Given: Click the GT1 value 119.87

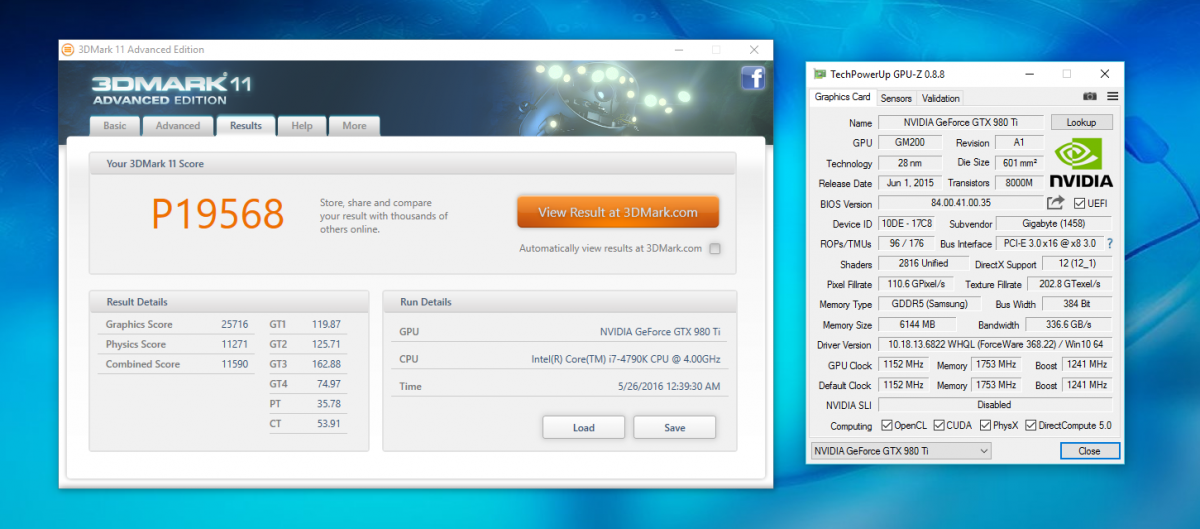Looking at the screenshot, I should tap(326, 324).
